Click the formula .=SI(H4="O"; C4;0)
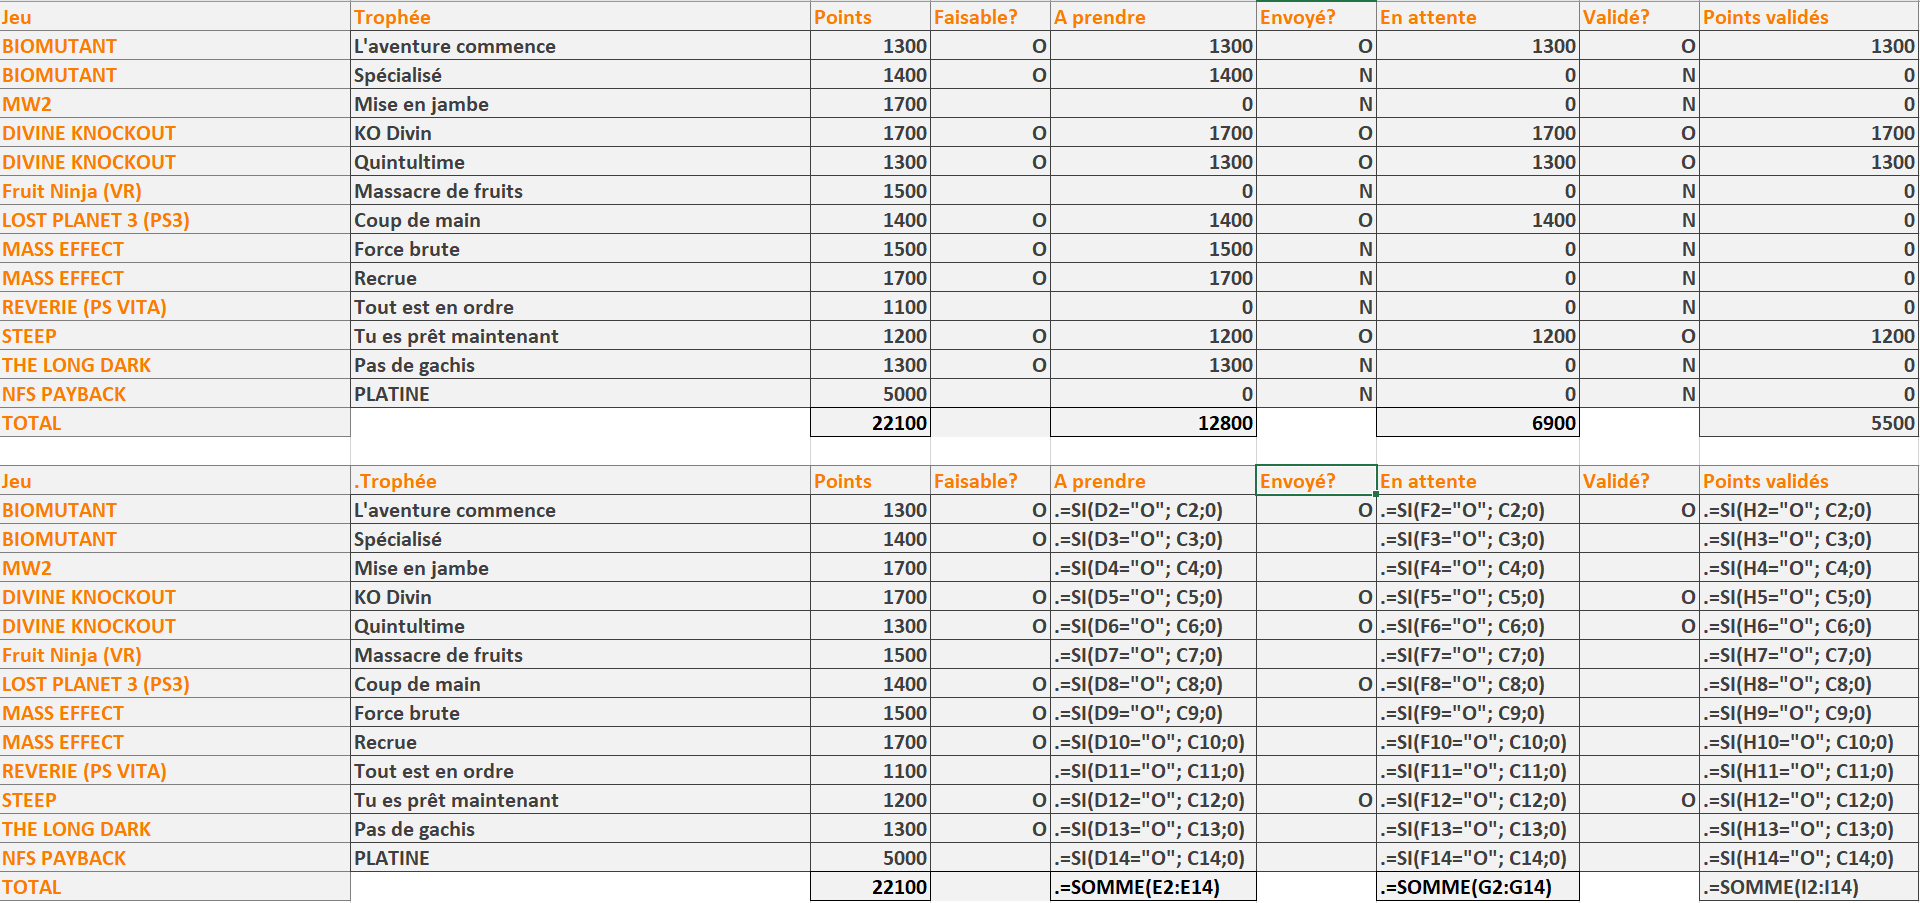Screen dimensions: 1920x903 click(1808, 568)
